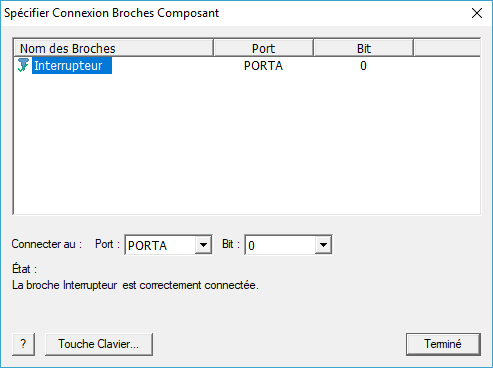The height and width of the screenshot is (368, 493).
Task: Click the dialog title bar text
Action: [111, 13]
